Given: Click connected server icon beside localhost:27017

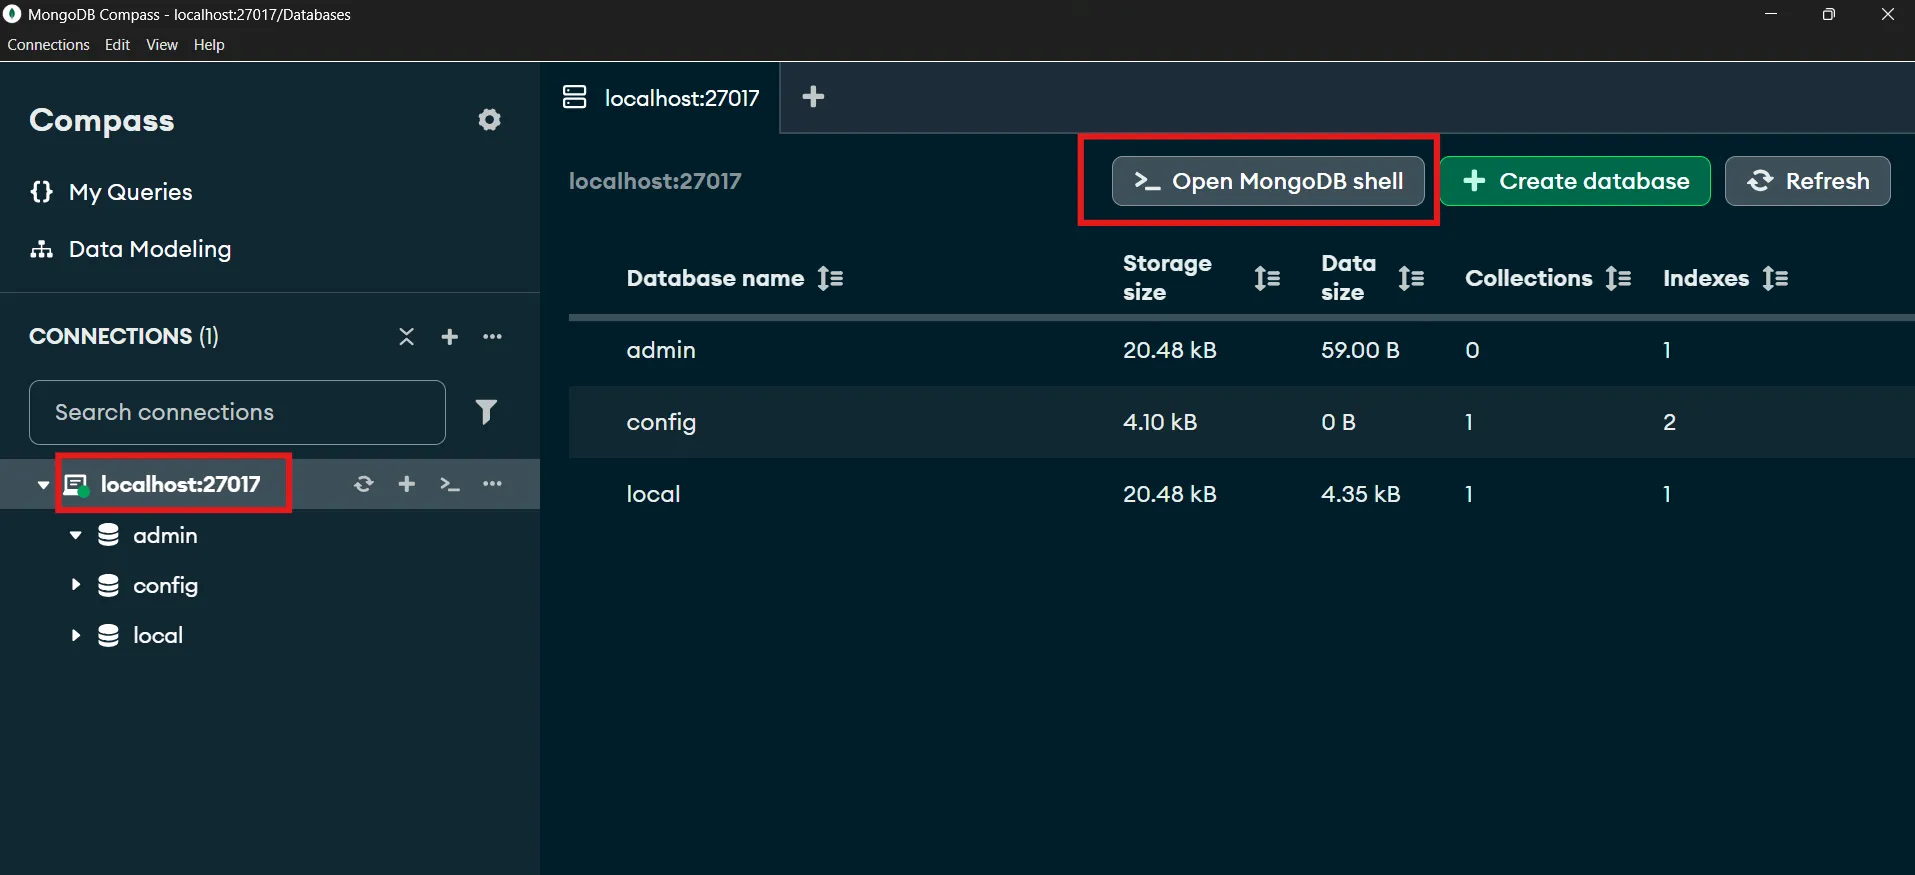Looking at the screenshot, I should click(76, 486).
